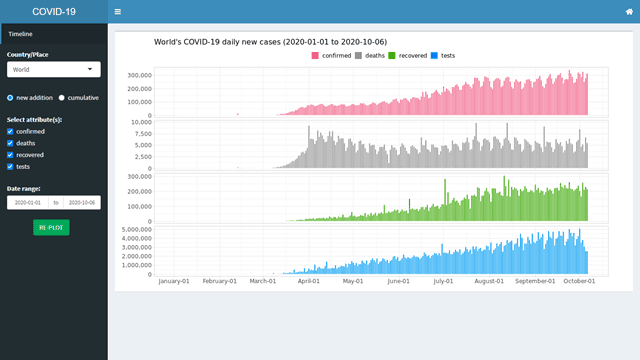Click the February-01 axis label

click(x=220, y=281)
